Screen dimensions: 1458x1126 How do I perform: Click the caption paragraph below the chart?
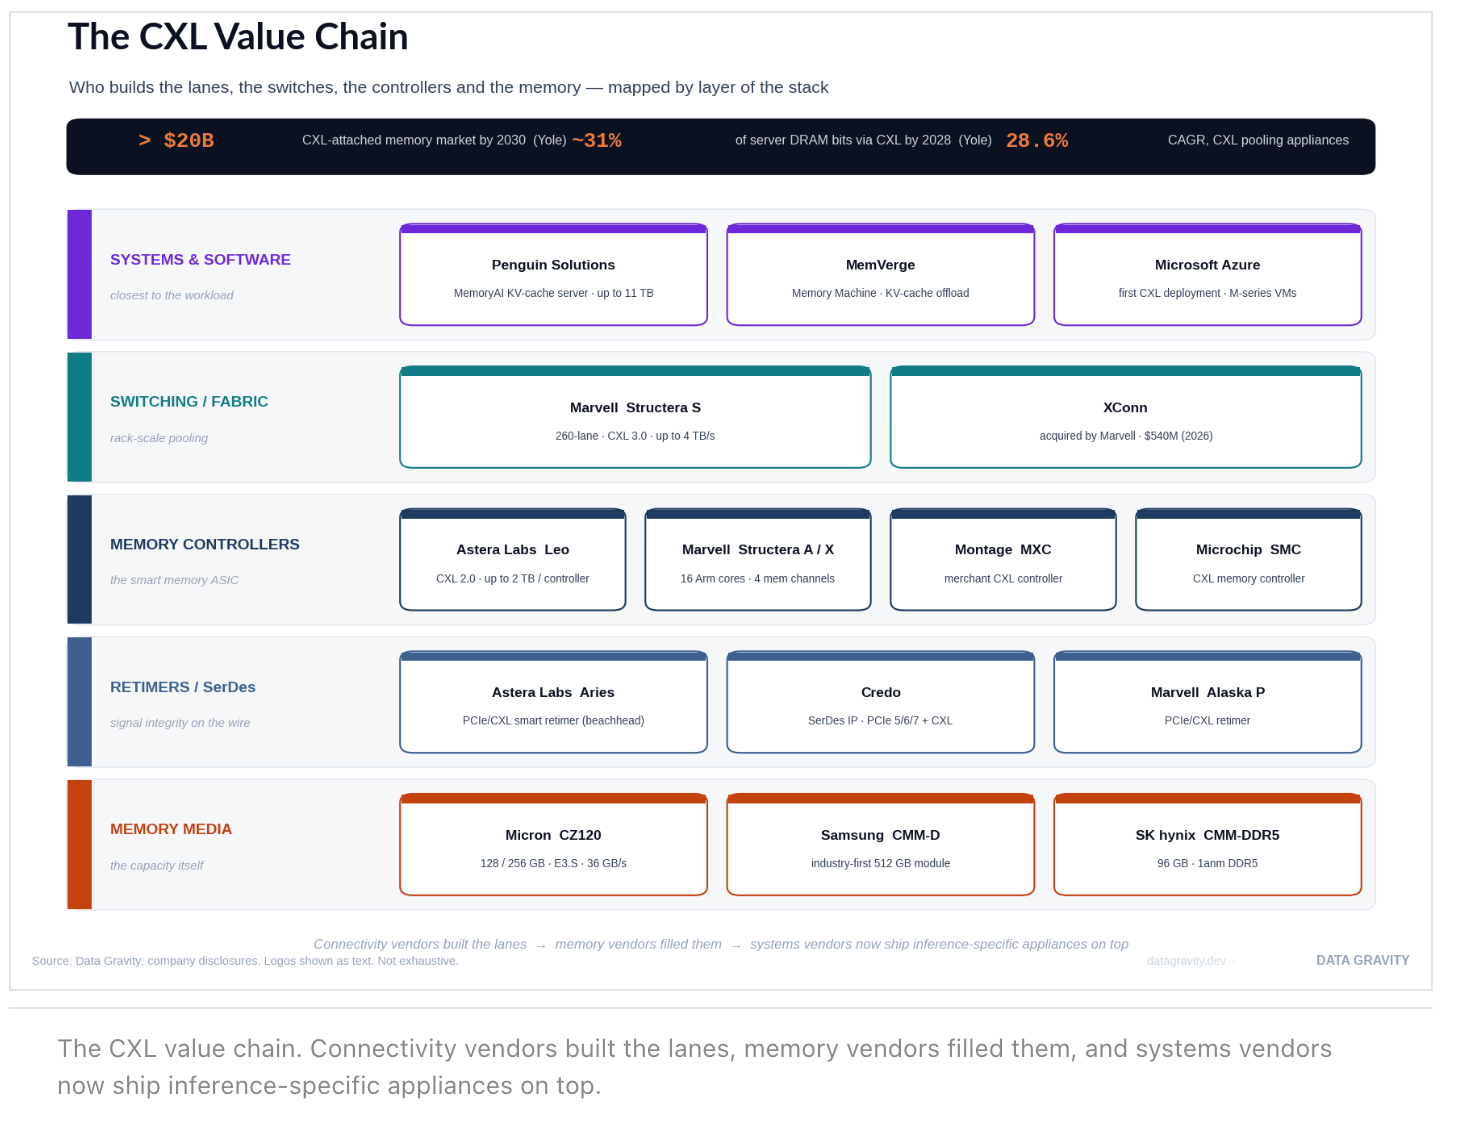click(x=695, y=1067)
